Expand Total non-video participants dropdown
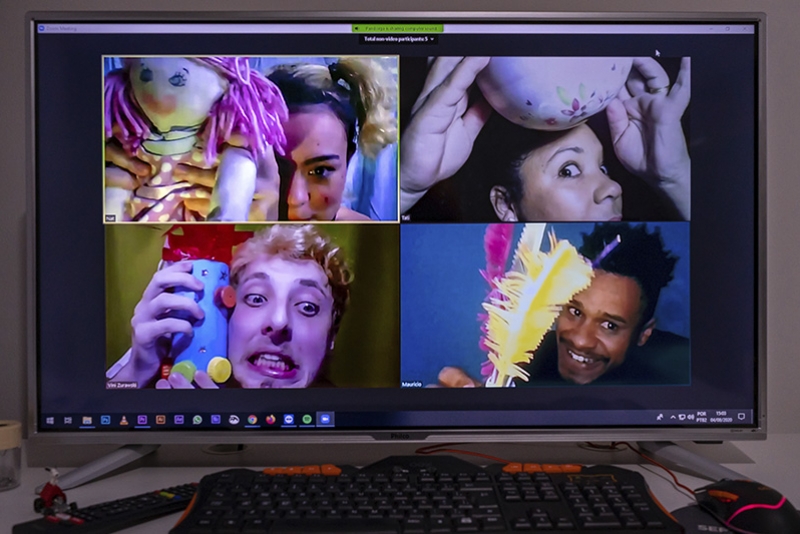This screenshot has height=534, width=800. click(x=399, y=39)
